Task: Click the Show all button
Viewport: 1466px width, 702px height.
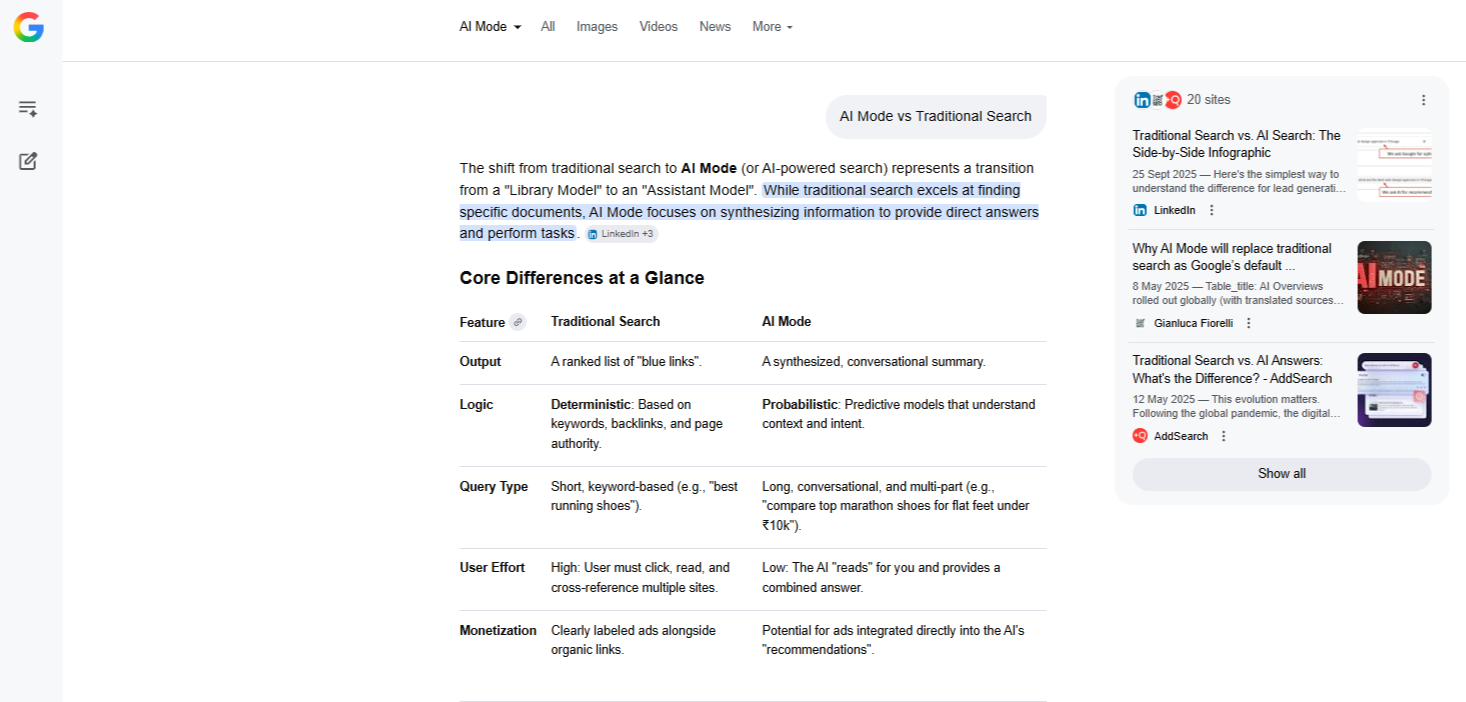Action: [1281, 474]
